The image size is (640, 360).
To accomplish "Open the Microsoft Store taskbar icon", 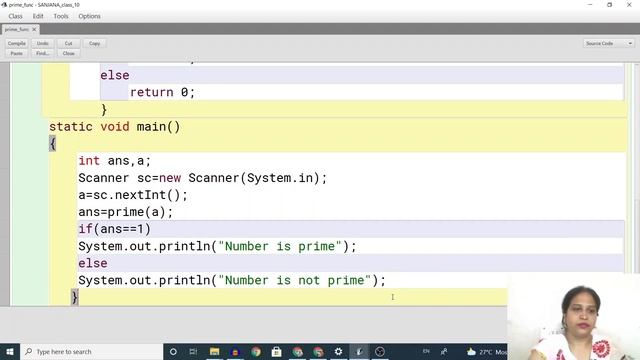I will [276, 351].
